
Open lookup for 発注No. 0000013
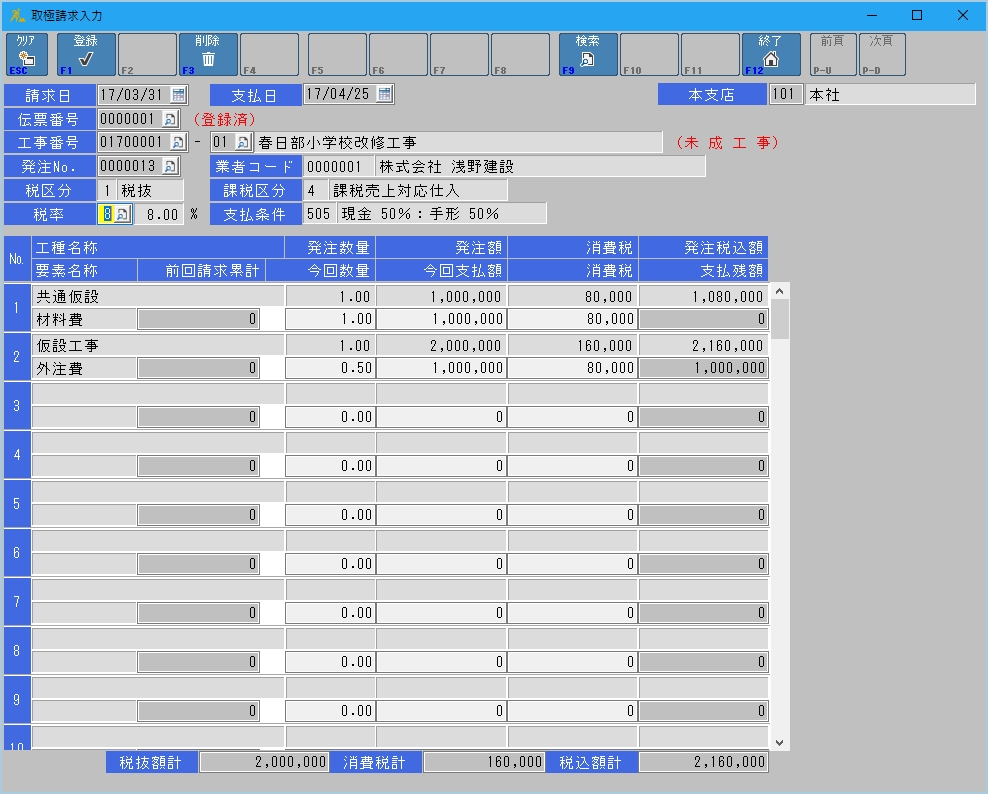click(x=169, y=166)
